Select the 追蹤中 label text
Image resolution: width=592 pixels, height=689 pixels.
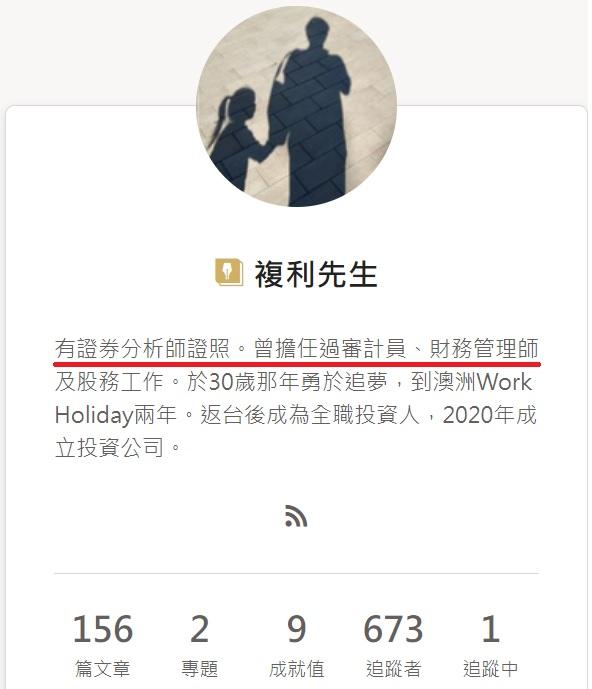490,669
